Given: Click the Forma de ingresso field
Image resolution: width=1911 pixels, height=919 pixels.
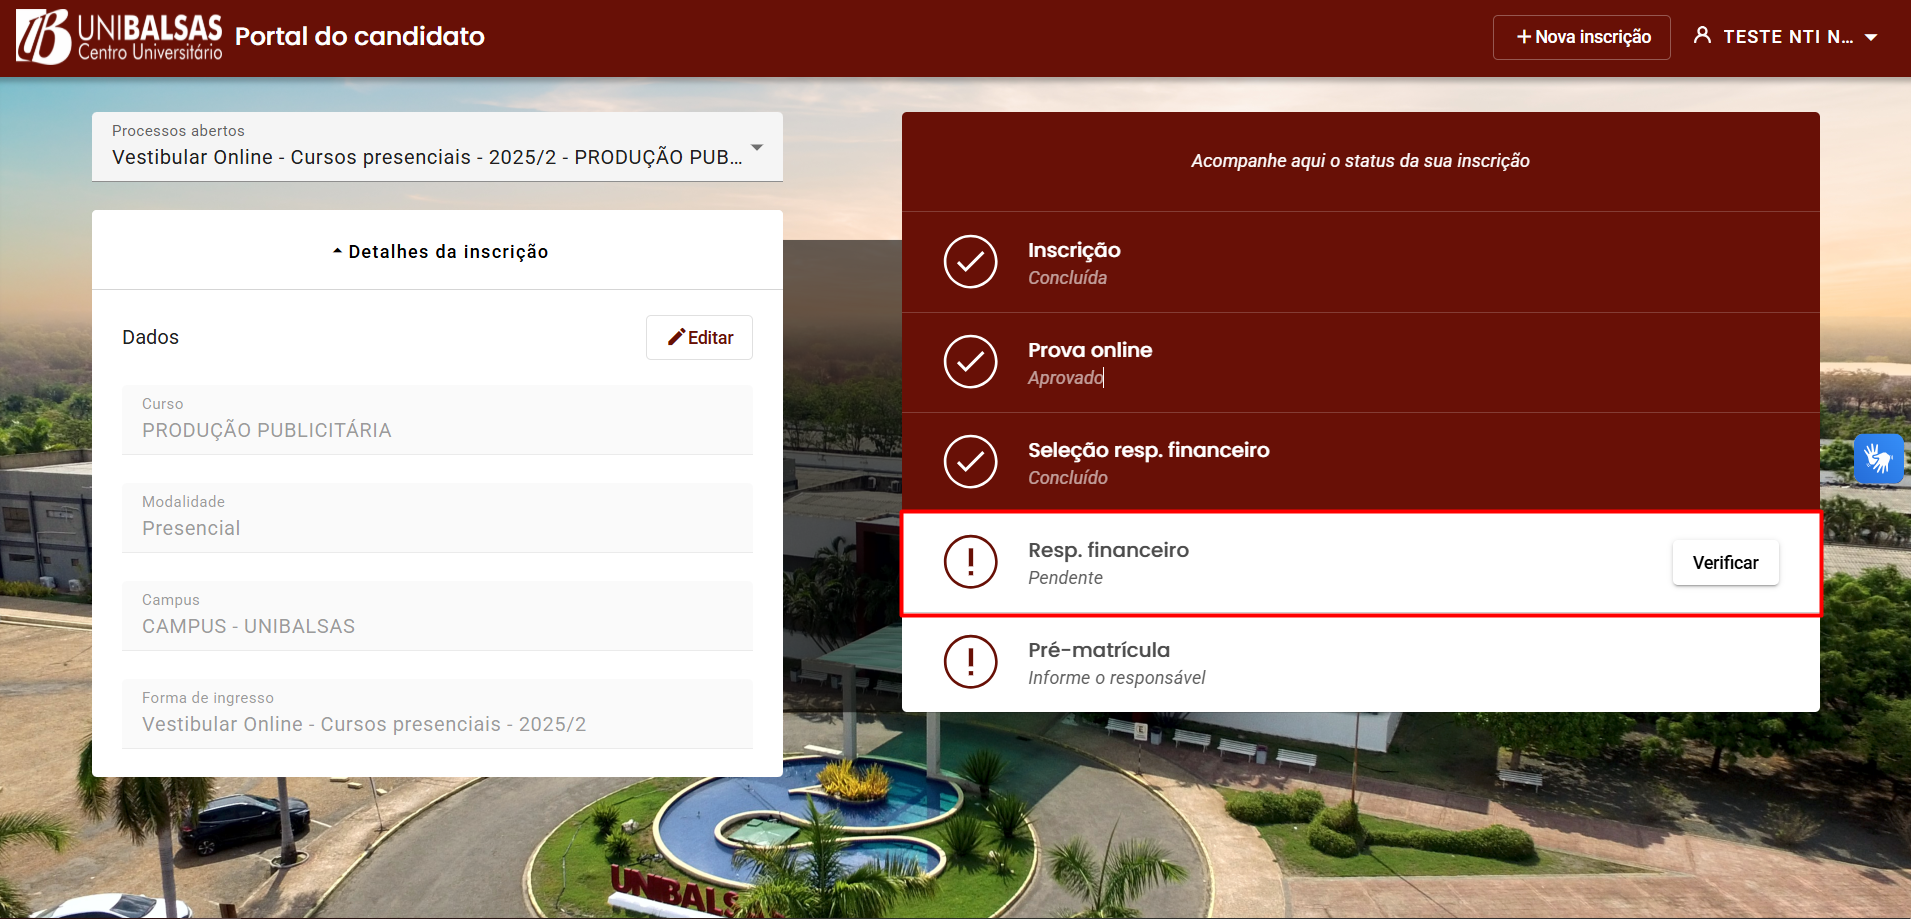Looking at the screenshot, I should 437,714.
